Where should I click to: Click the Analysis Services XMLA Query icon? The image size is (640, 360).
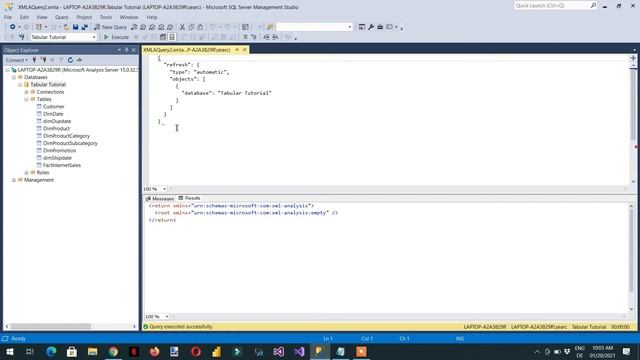pyautogui.click(x=161, y=27)
